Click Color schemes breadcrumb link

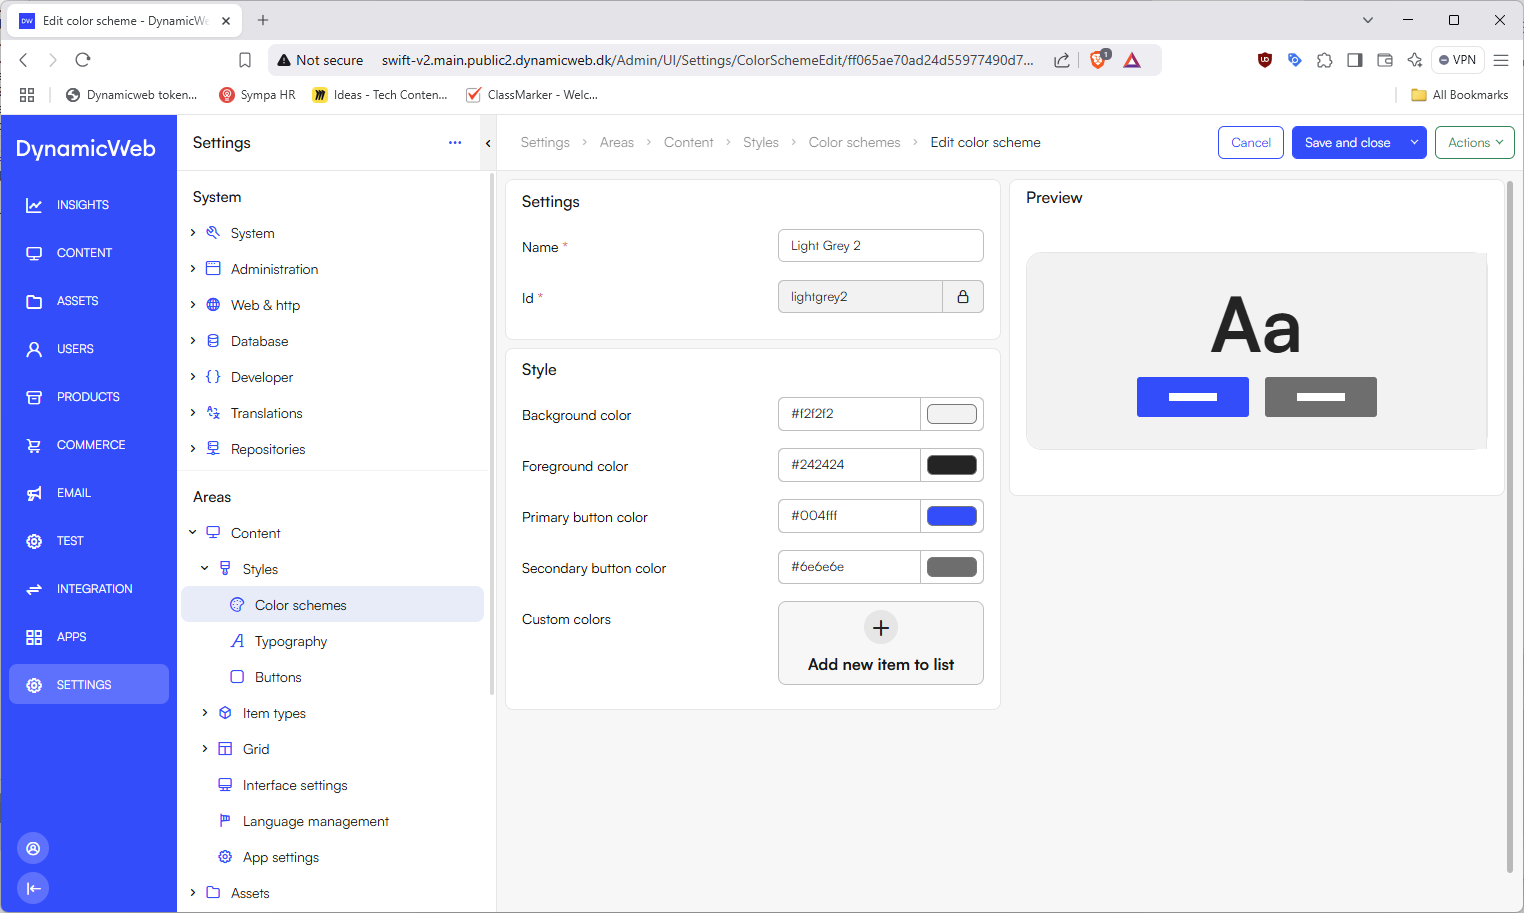pyautogui.click(x=854, y=143)
